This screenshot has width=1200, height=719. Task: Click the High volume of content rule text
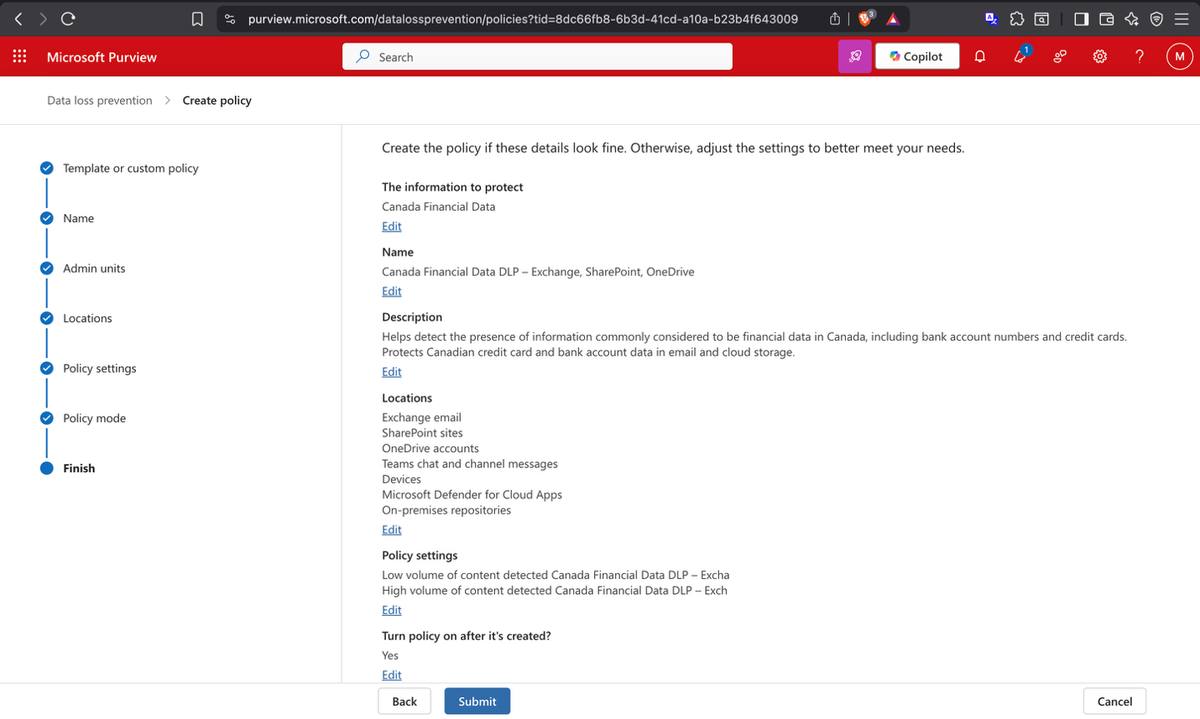point(554,590)
